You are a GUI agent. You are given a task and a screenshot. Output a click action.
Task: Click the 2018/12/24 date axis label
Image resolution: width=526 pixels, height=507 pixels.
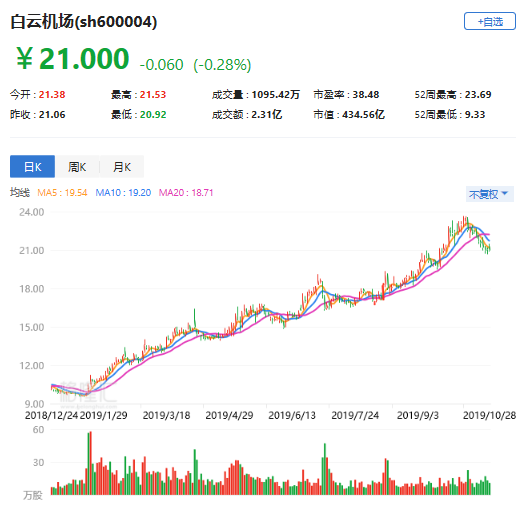click(x=51, y=415)
